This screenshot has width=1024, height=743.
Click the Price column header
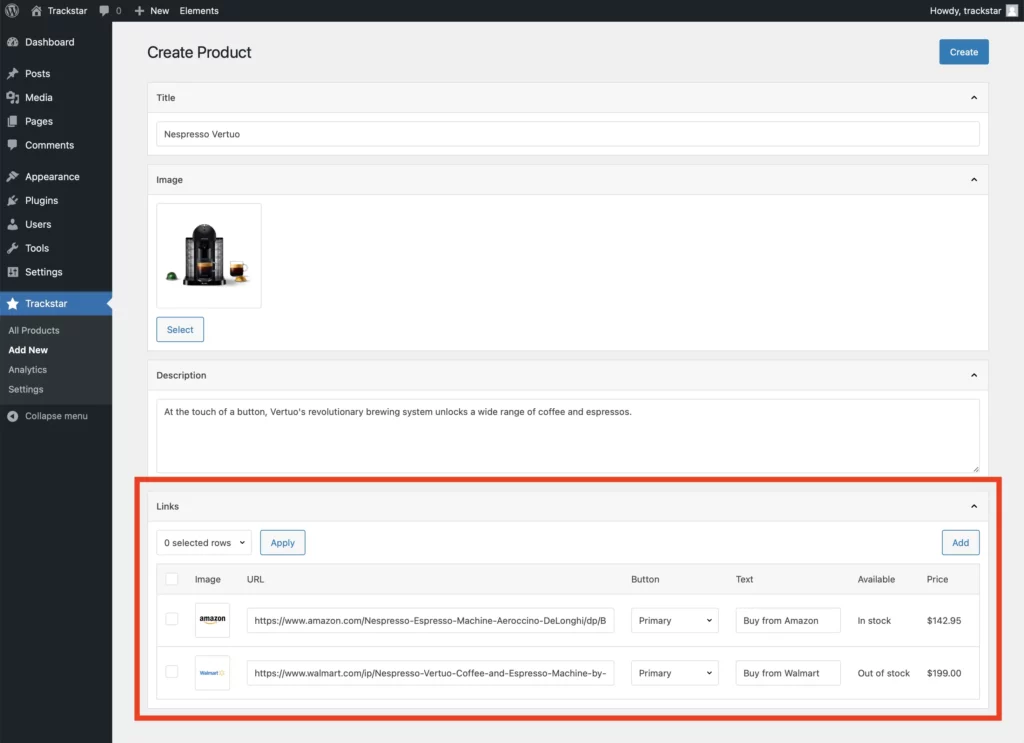coord(937,579)
